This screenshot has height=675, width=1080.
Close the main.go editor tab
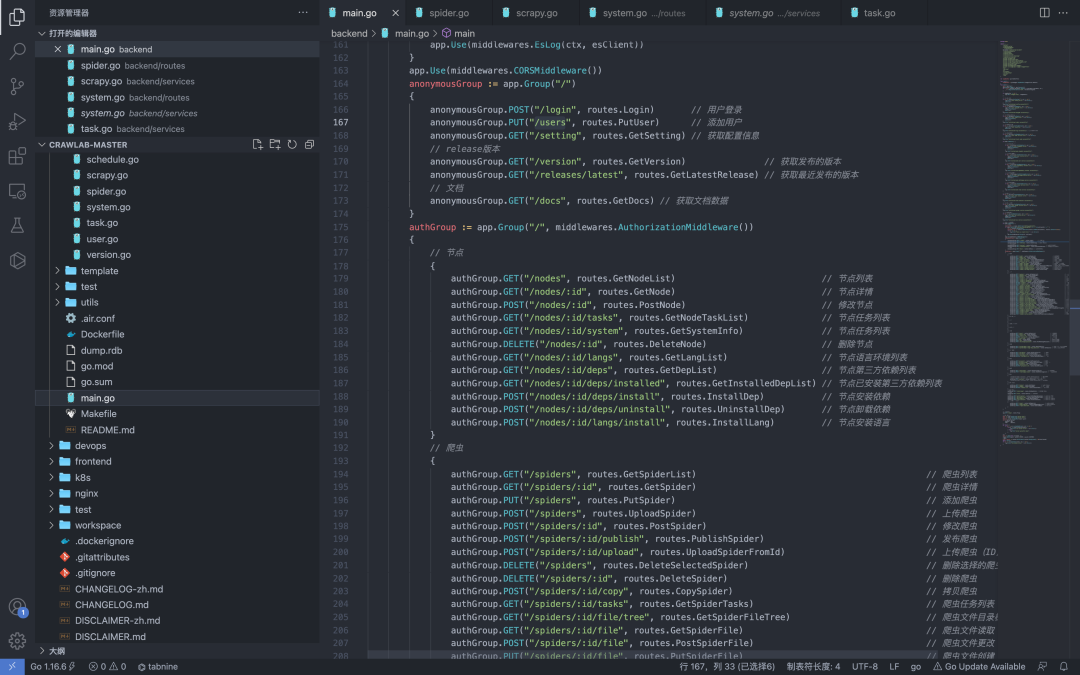pos(395,13)
